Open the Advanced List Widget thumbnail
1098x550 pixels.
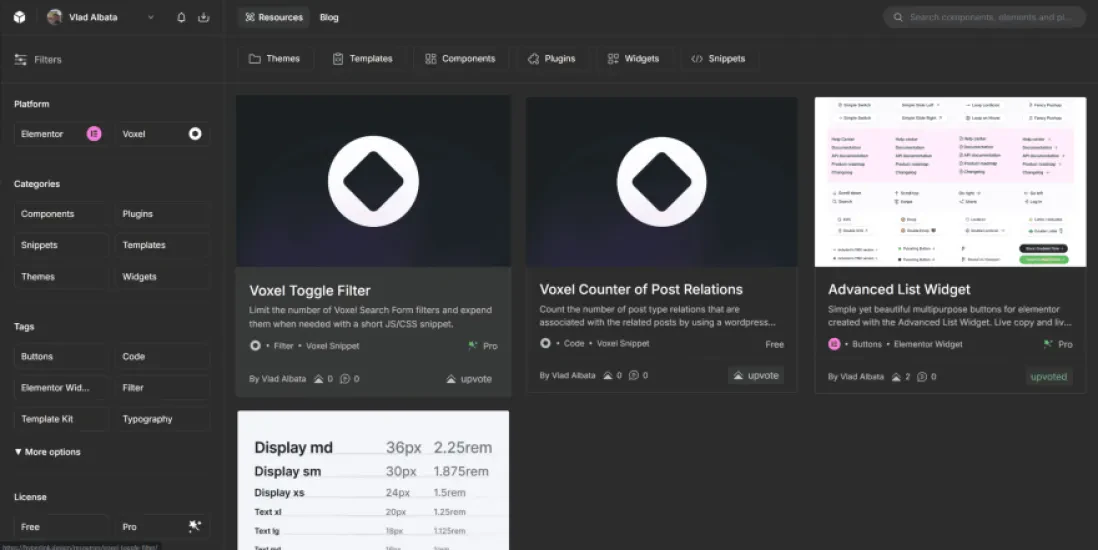coord(950,181)
